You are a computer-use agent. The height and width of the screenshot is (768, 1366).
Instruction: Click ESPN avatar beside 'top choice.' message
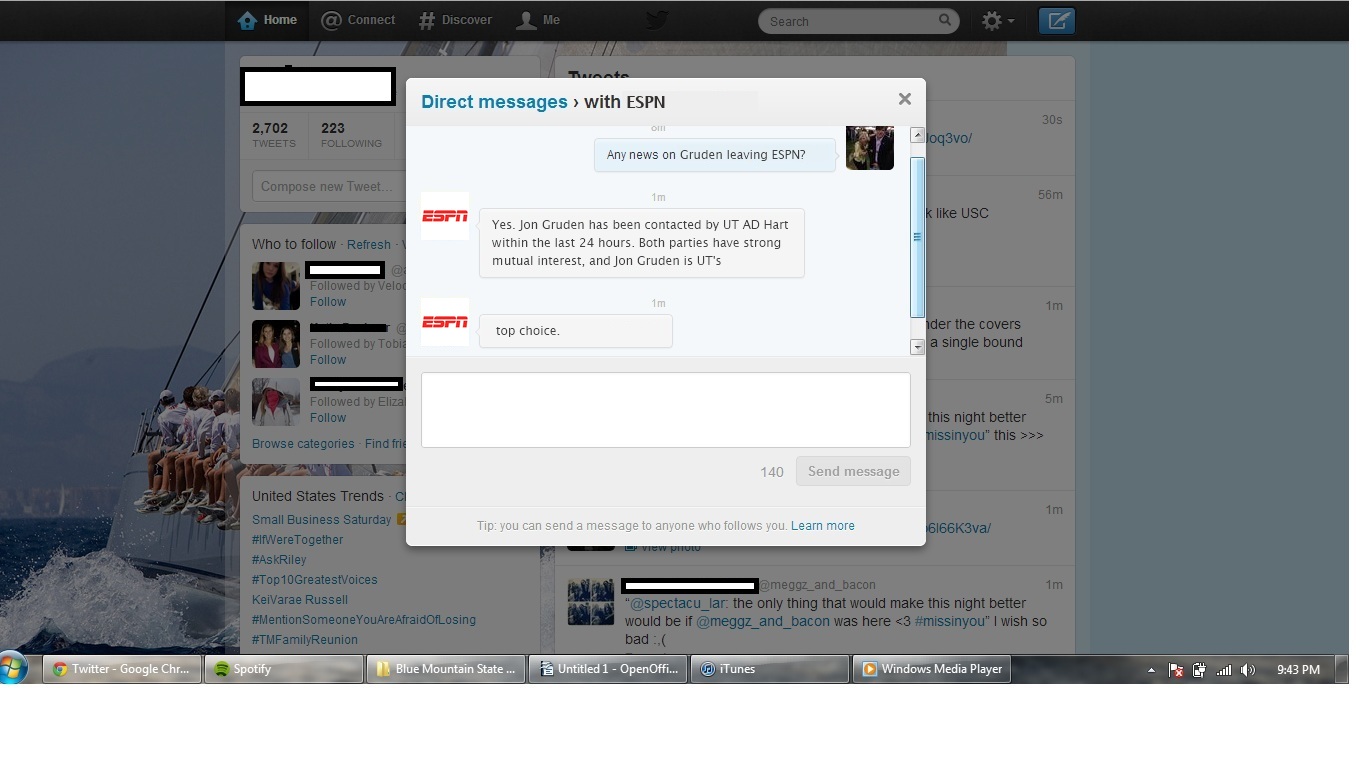(x=445, y=322)
